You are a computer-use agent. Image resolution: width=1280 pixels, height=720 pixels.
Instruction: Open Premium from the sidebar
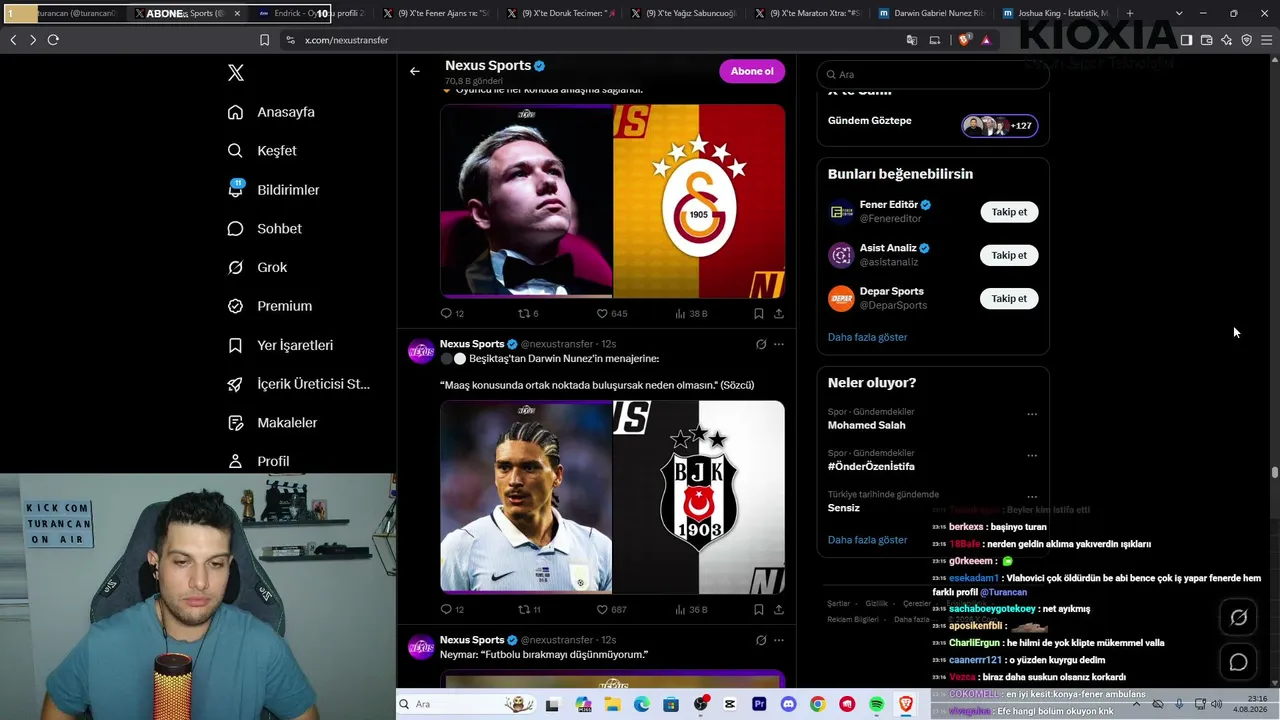coord(269,306)
